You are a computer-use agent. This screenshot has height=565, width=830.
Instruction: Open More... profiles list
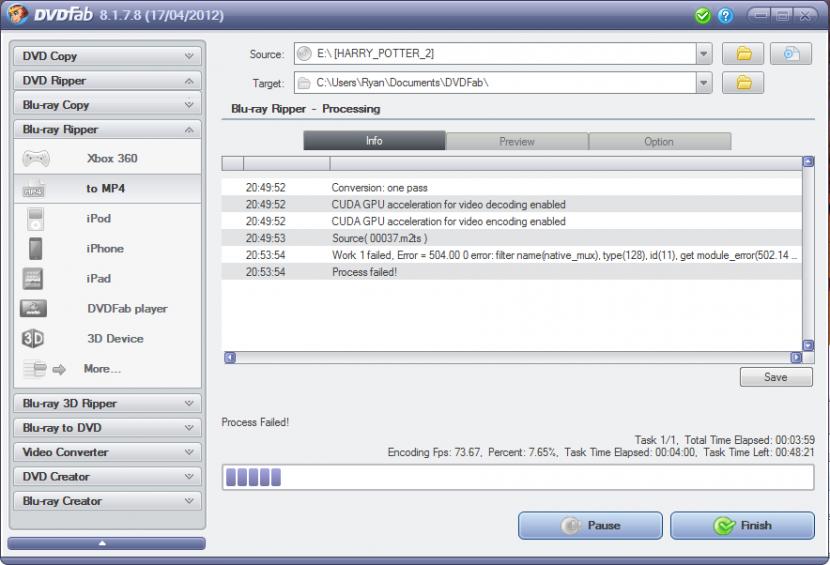point(102,368)
